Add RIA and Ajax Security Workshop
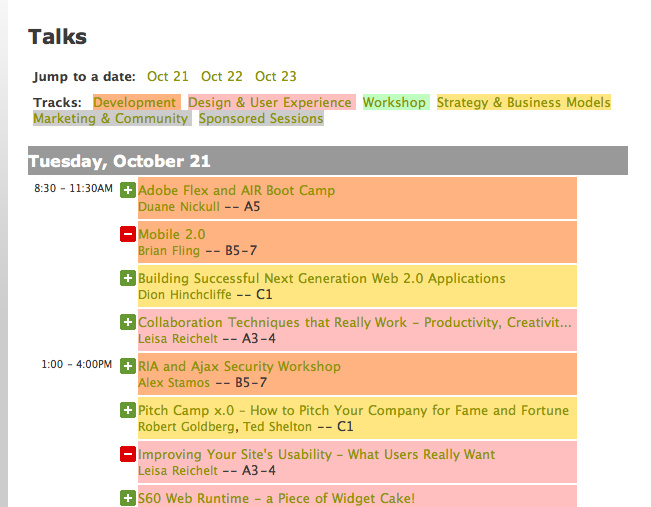 pyautogui.click(x=128, y=366)
